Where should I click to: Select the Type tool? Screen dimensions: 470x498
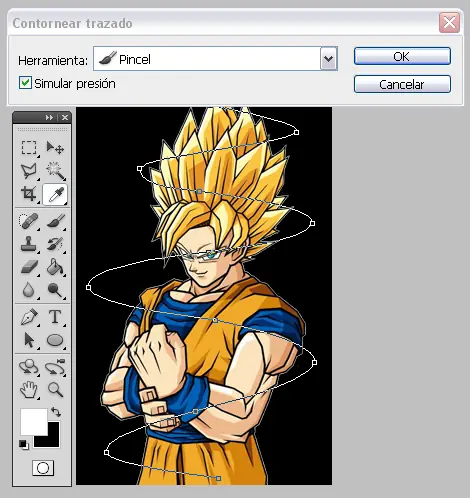coord(55,317)
